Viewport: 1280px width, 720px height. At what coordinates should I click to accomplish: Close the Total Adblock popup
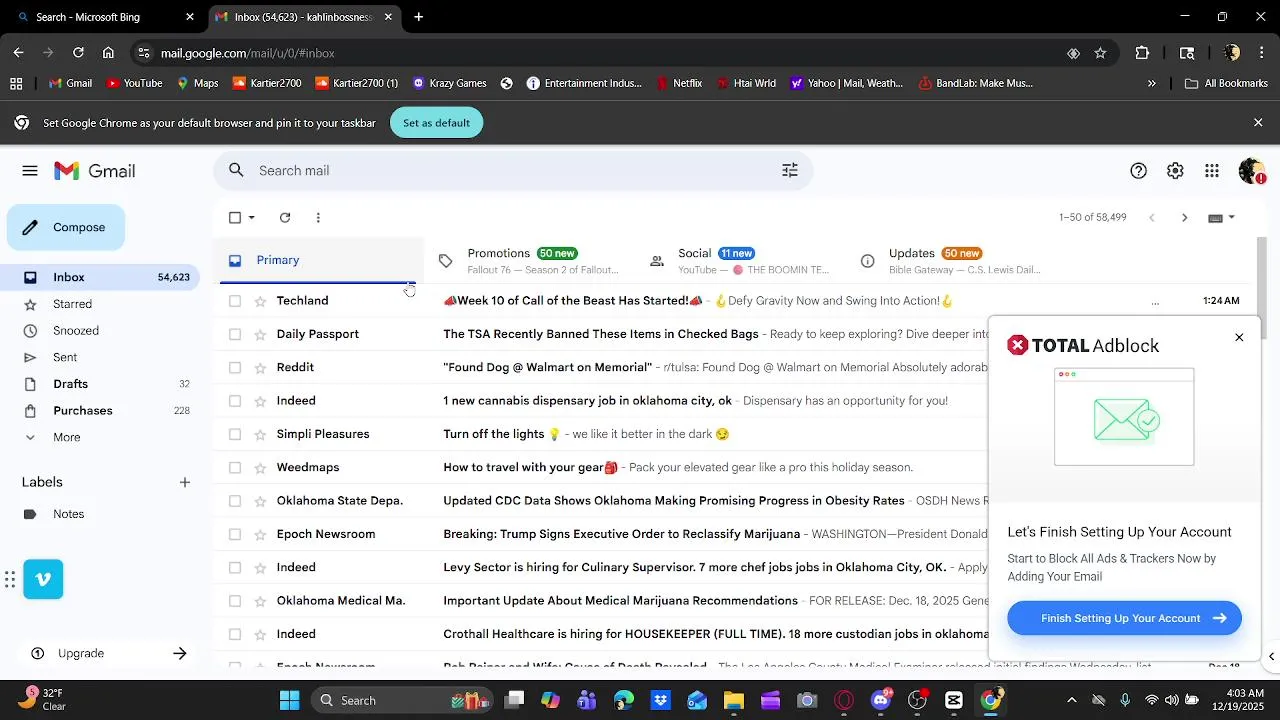click(x=1239, y=337)
